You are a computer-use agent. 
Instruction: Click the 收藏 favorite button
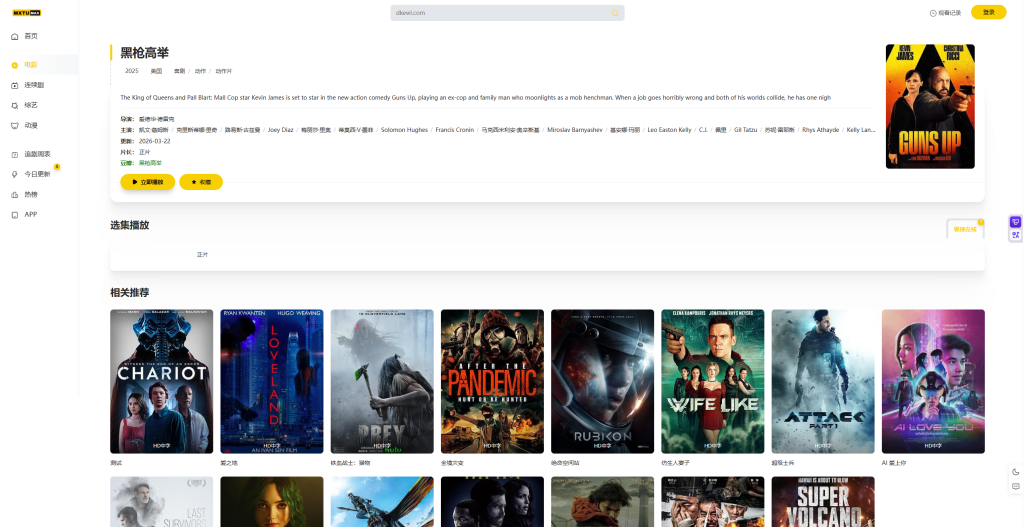coord(201,182)
